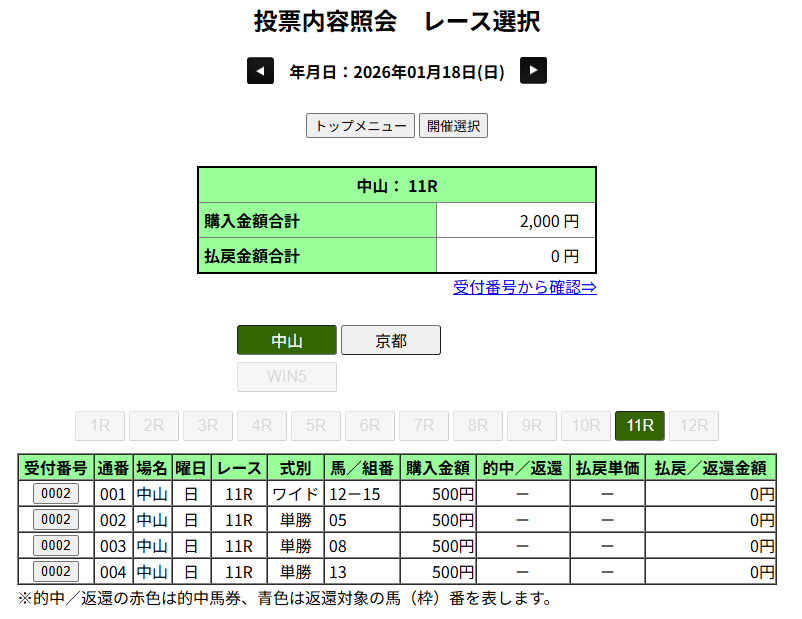The image size is (802, 619).
Task: Click the 購入金額合計 value 2,000円 cell
Action: click(x=516, y=222)
